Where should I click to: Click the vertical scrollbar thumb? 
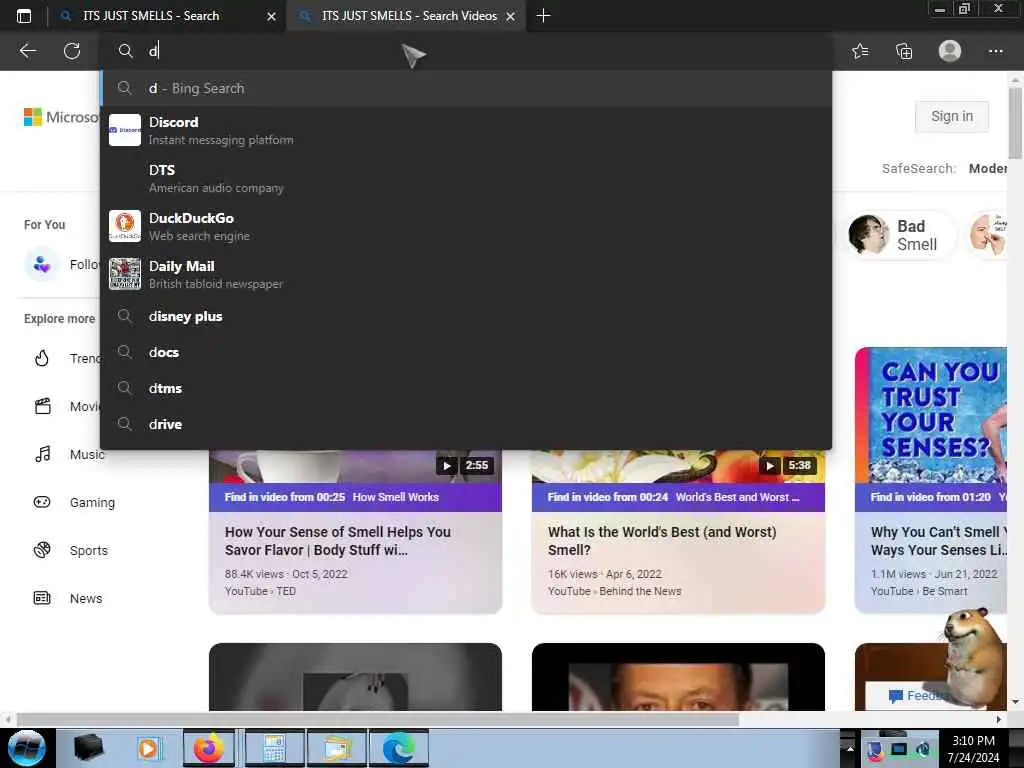(x=1015, y=123)
